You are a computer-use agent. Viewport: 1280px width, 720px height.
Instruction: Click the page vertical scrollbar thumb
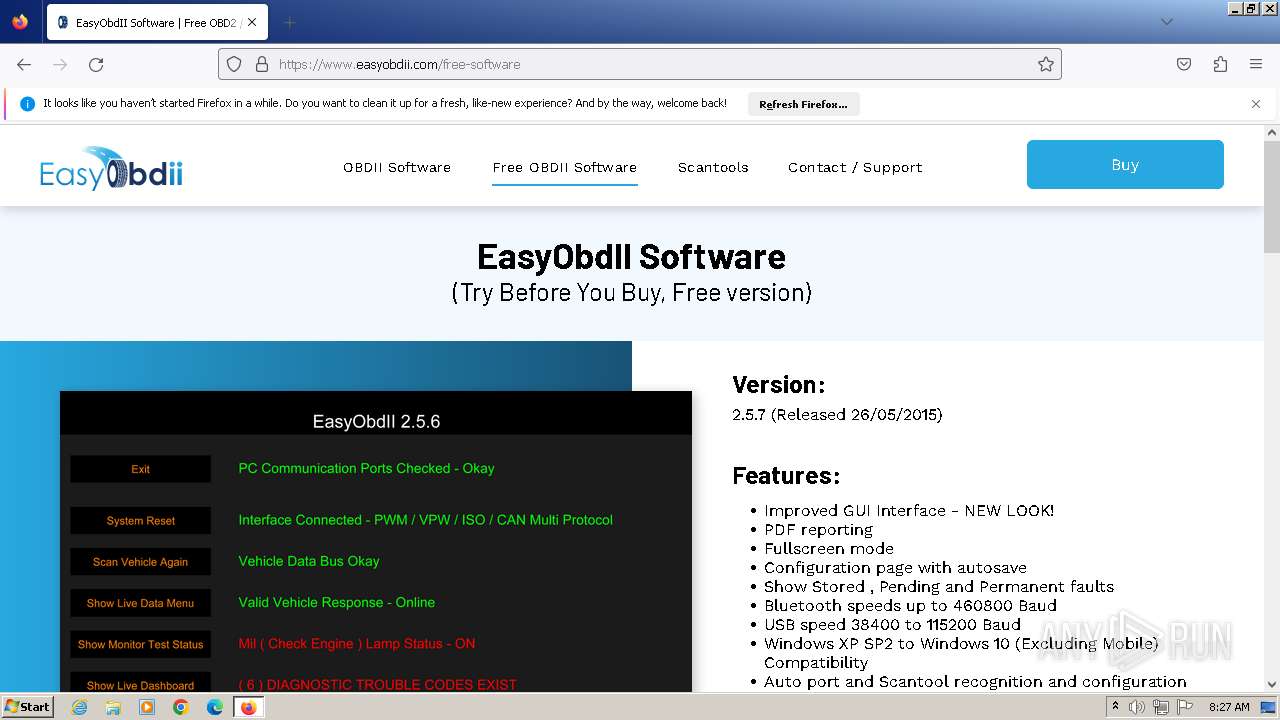tap(1272, 197)
